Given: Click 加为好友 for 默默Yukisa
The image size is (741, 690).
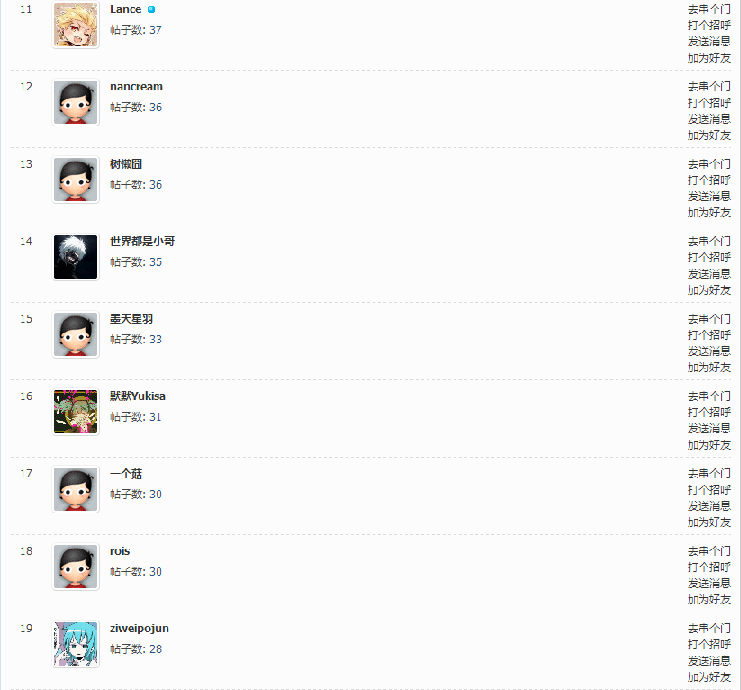Looking at the screenshot, I should (x=709, y=445).
